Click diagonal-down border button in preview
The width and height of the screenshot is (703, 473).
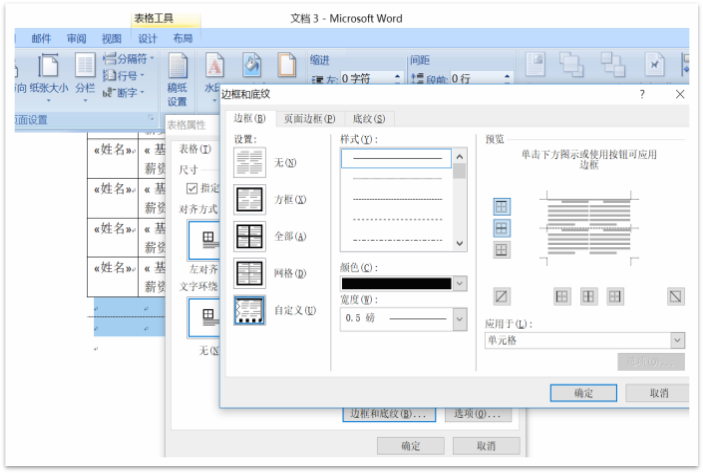(676, 296)
